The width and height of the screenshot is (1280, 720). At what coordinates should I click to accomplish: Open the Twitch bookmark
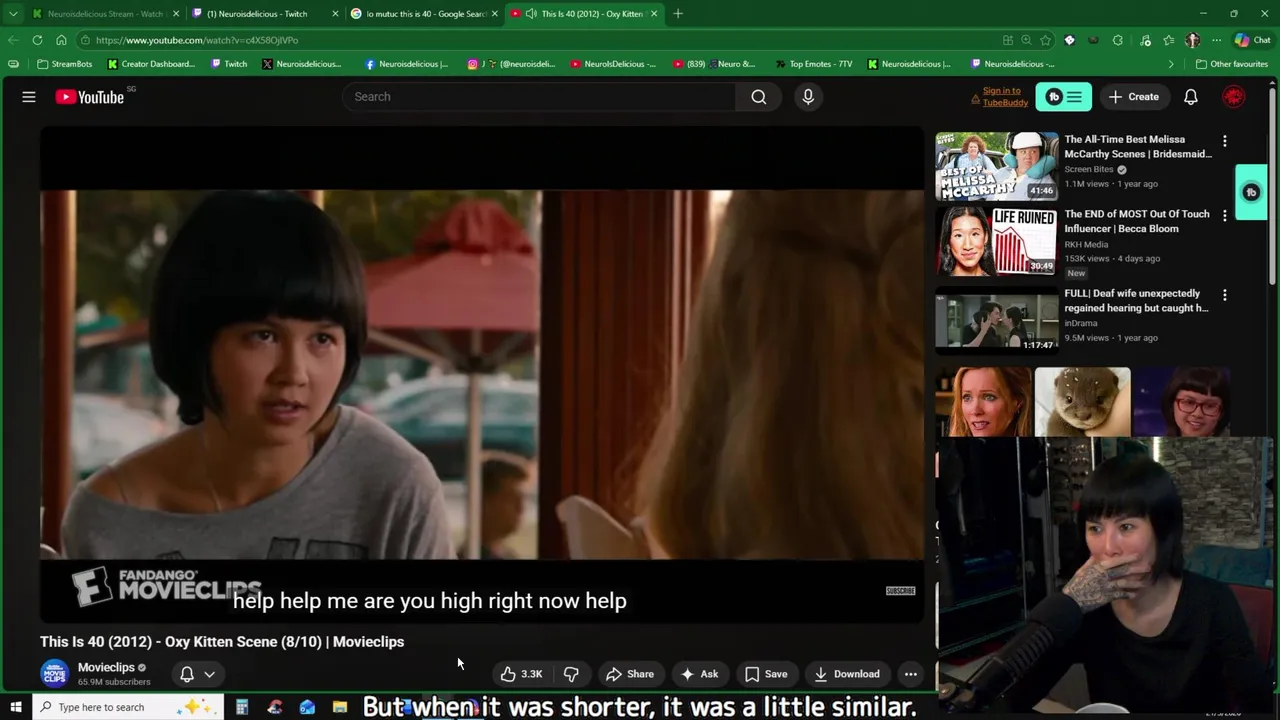229,64
